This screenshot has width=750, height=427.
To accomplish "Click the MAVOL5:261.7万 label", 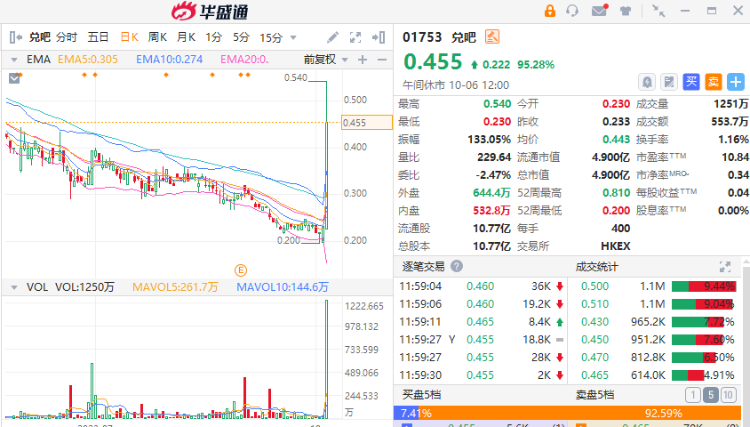I will [x=175, y=287].
